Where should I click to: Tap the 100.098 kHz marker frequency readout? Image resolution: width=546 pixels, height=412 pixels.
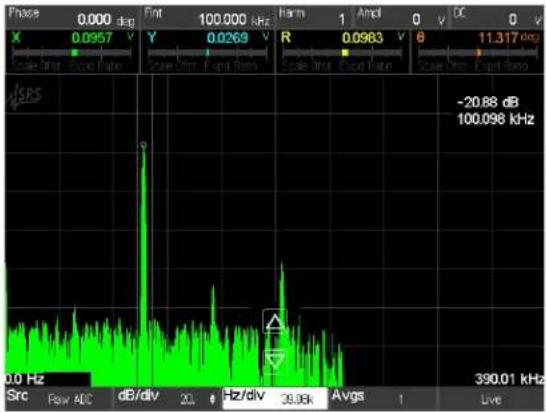(496, 119)
